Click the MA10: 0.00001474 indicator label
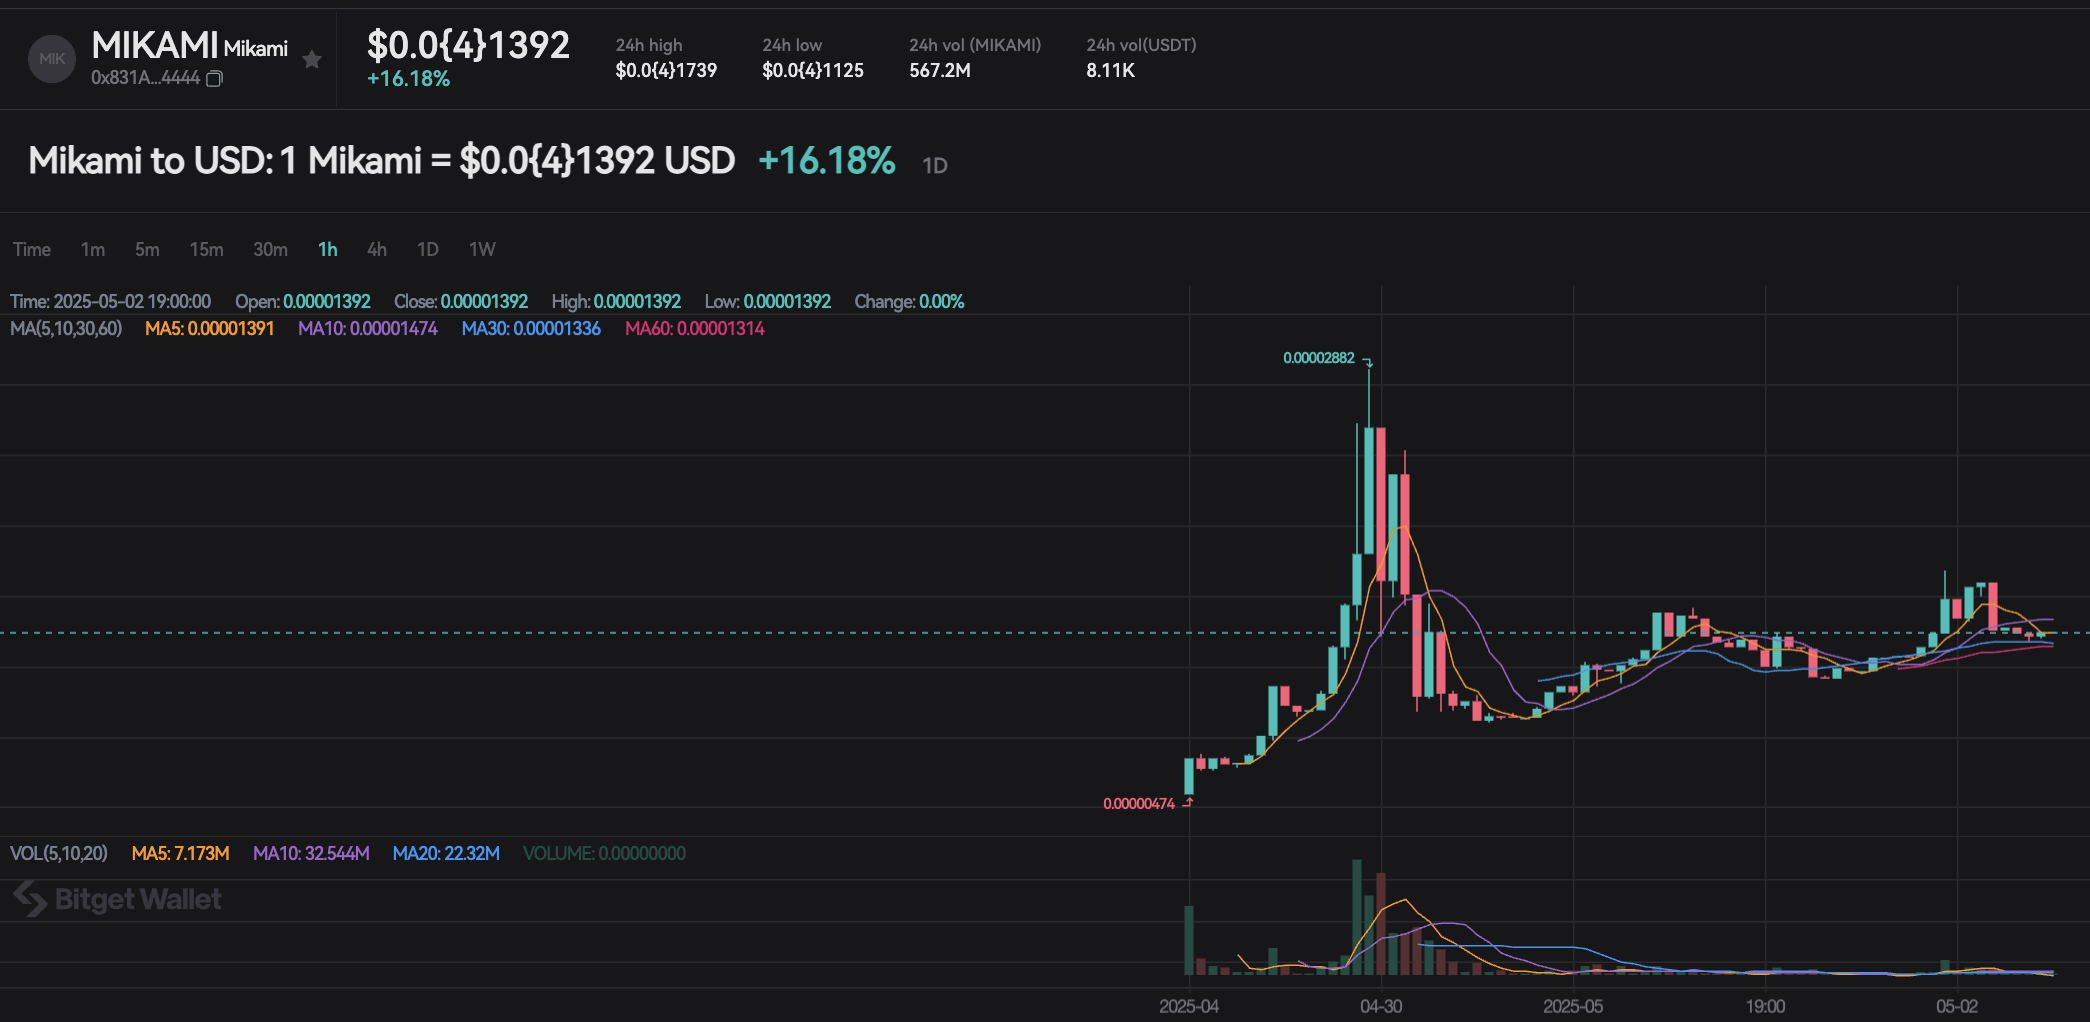This screenshot has width=2090, height=1022. (368, 329)
